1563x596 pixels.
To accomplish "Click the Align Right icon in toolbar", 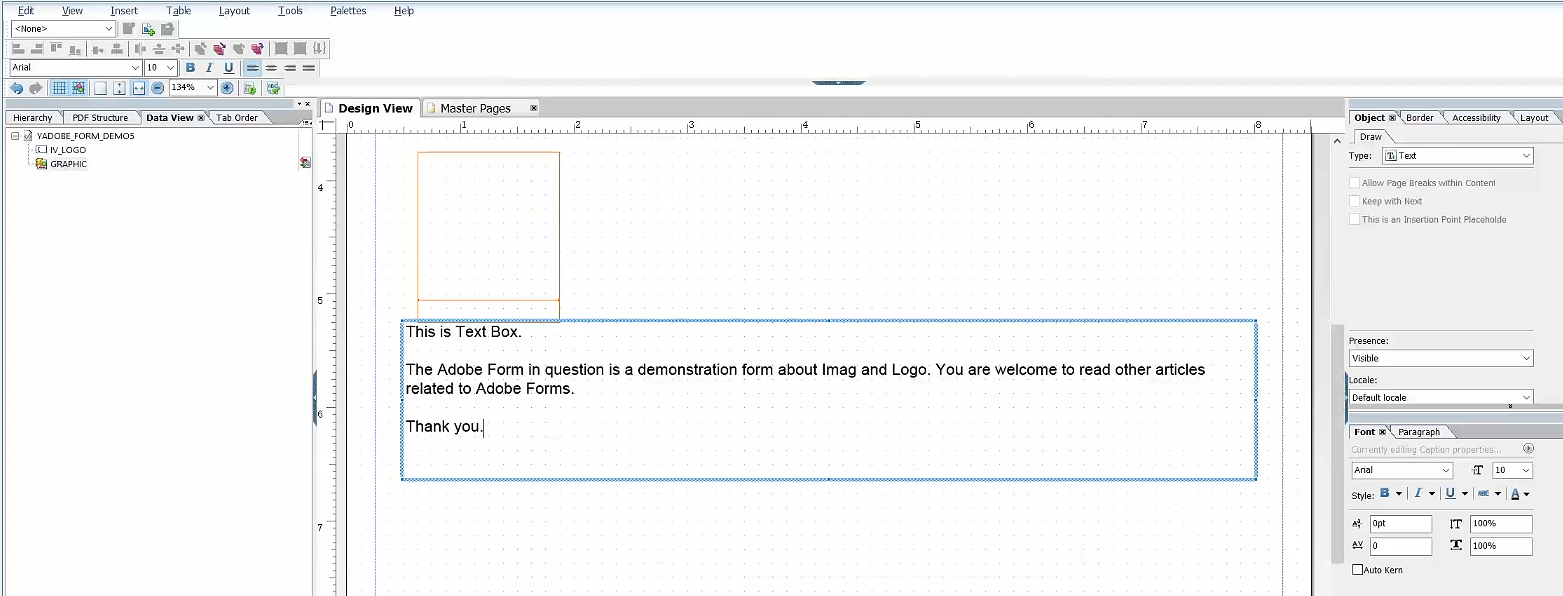I will click(290, 68).
